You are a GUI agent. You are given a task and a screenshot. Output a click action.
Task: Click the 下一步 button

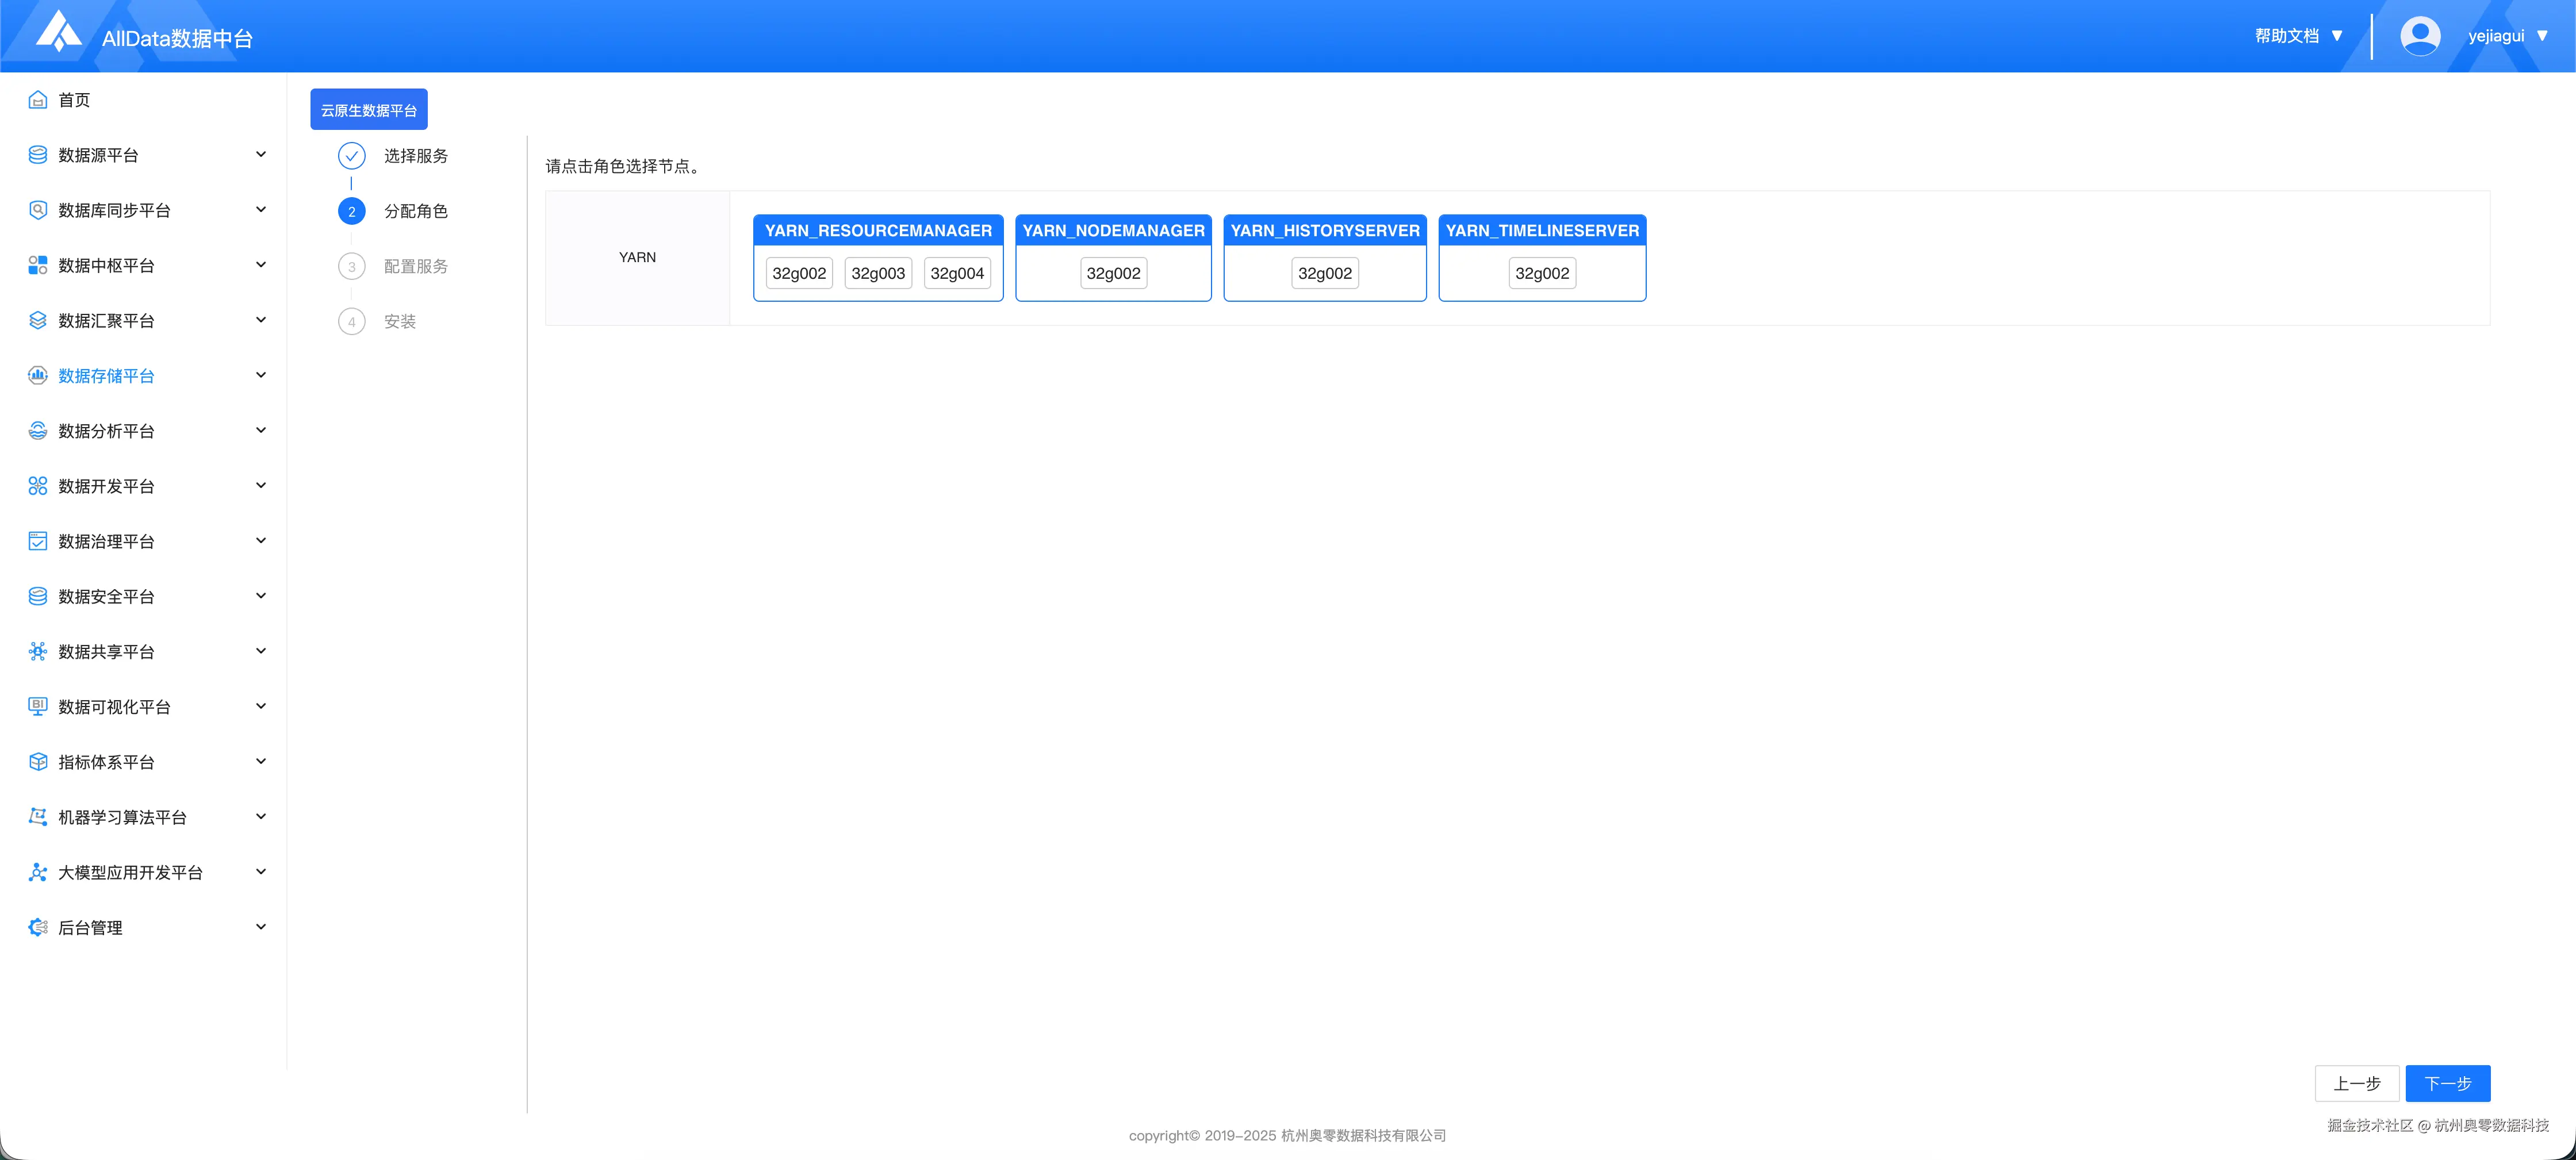pyautogui.click(x=2447, y=1084)
